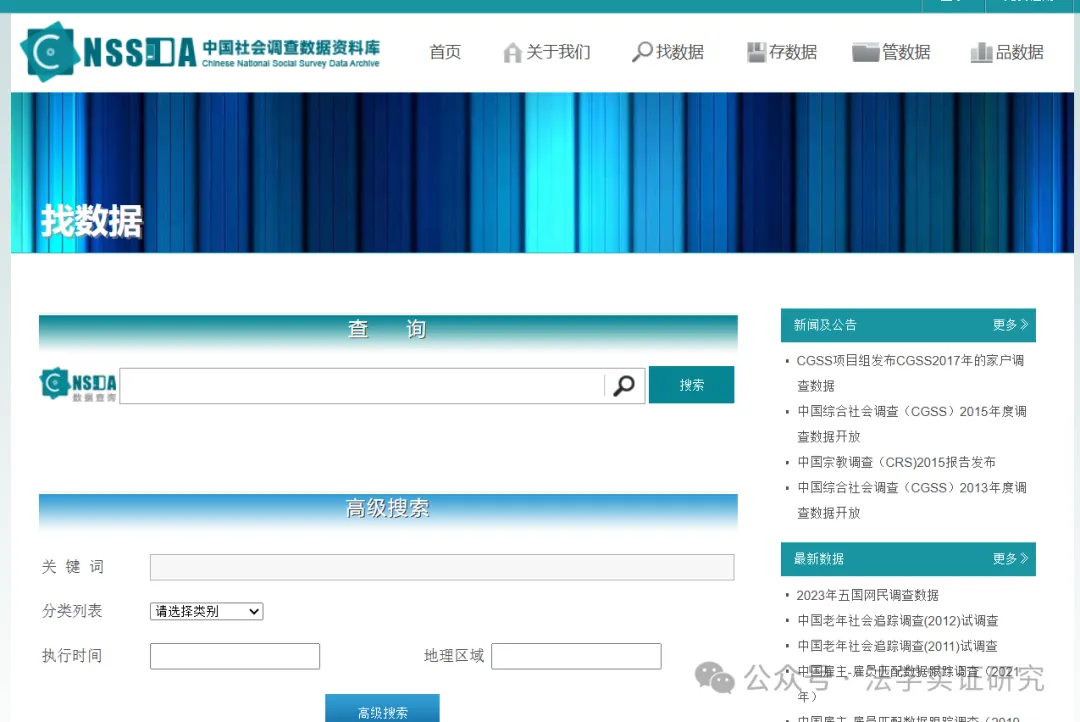Open the 存数据 menu item
Viewport: 1080px width, 722px height.
pyautogui.click(x=793, y=52)
